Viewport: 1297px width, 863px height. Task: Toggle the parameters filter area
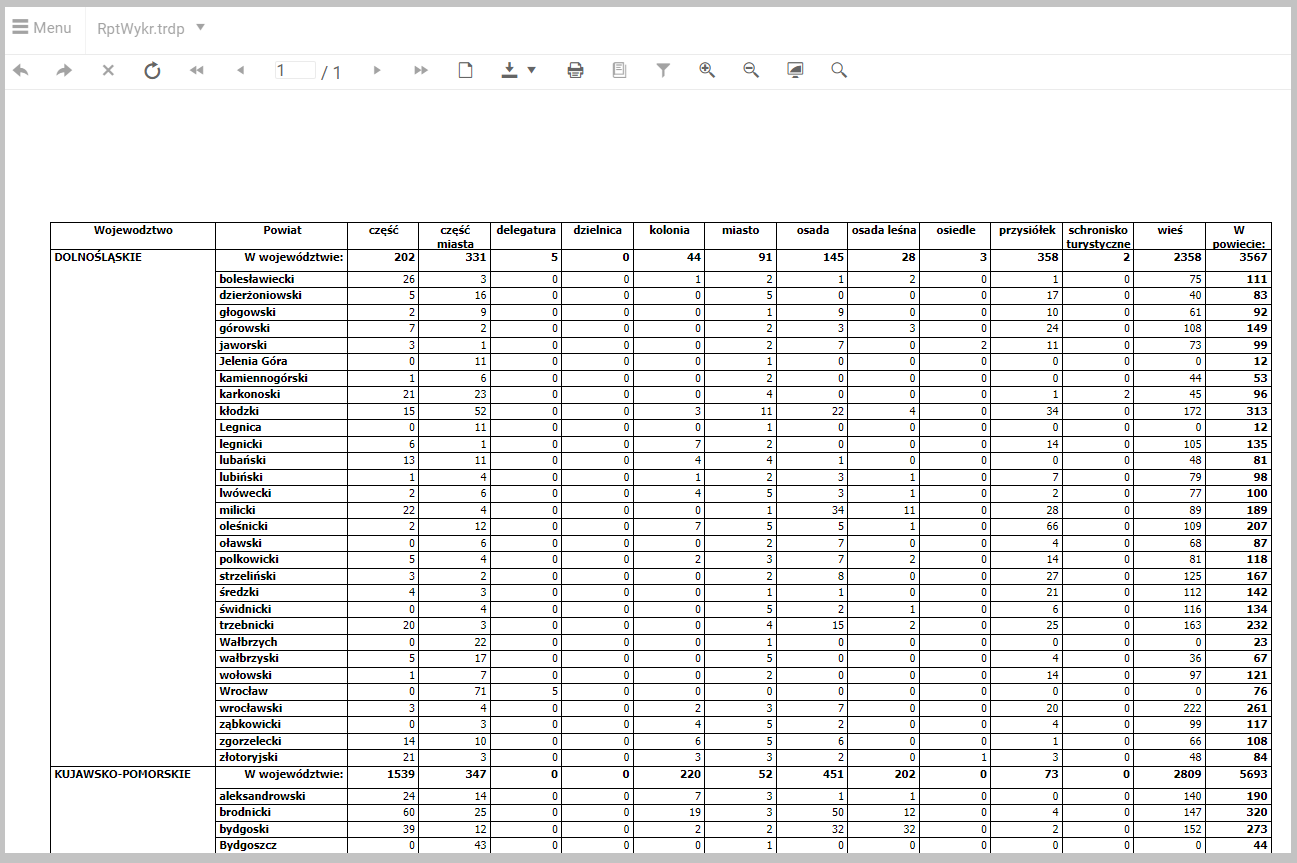point(663,70)
